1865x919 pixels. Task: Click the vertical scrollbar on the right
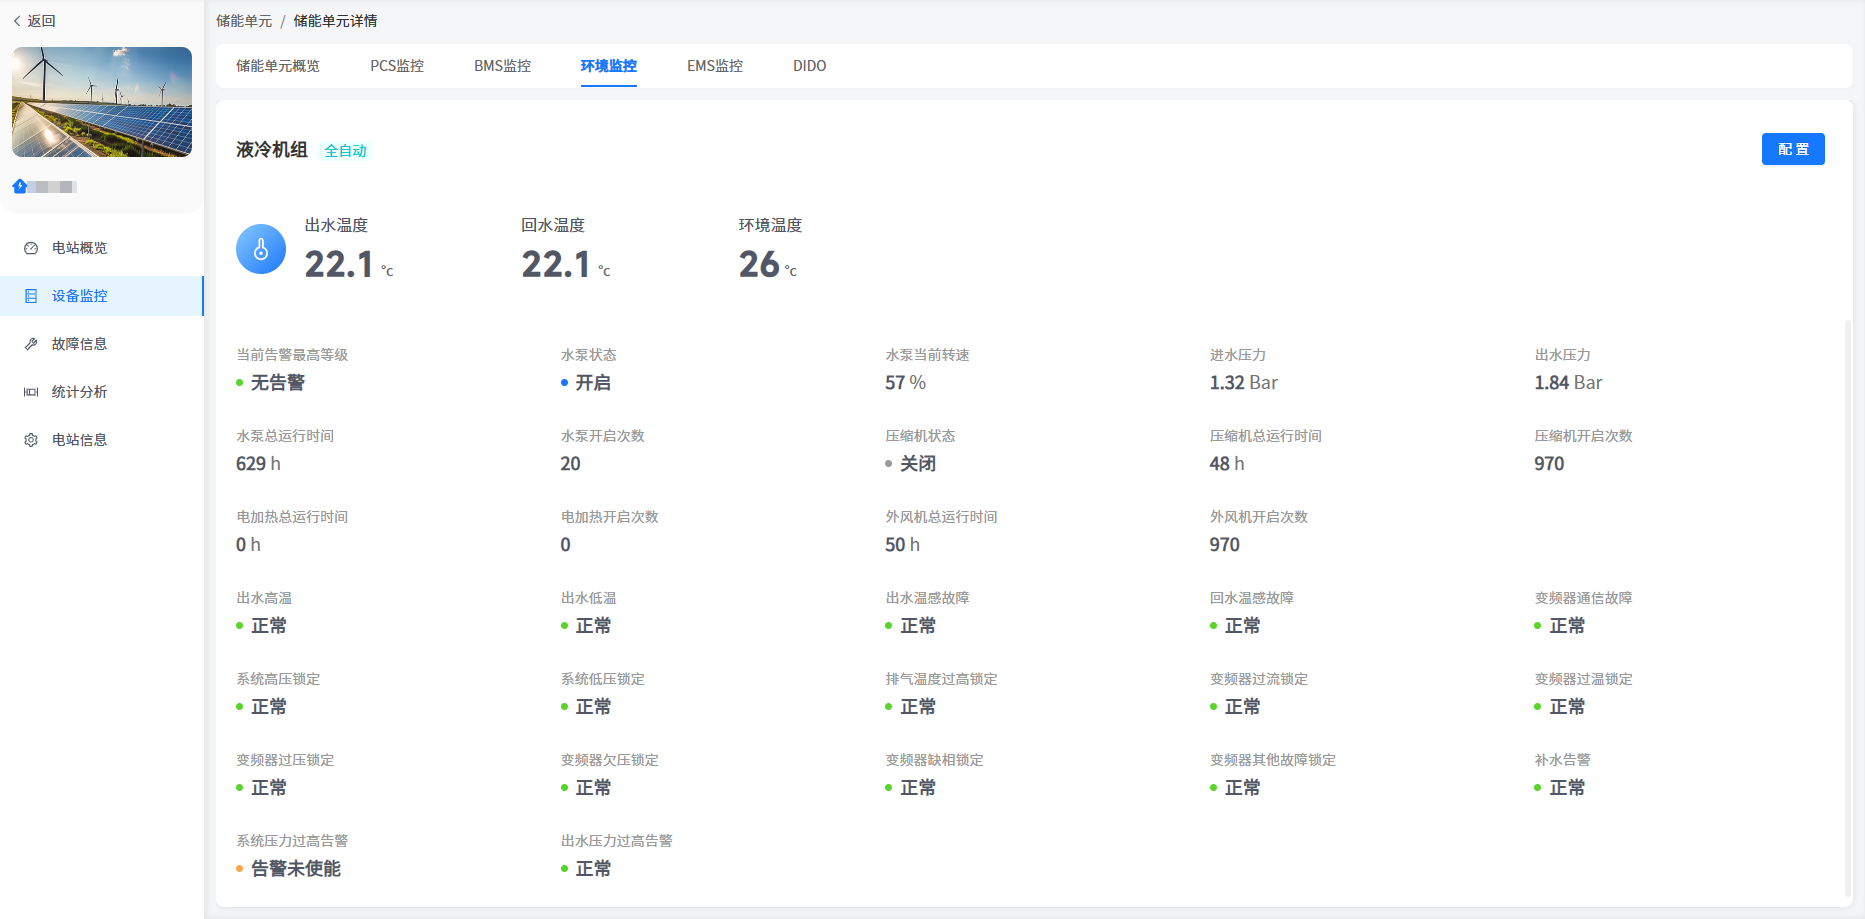pos(1847,600)
